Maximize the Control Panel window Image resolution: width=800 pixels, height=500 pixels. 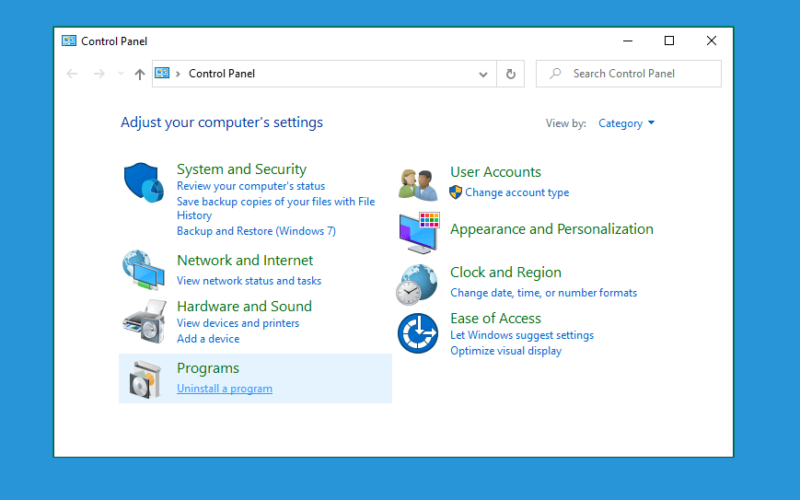669,41
